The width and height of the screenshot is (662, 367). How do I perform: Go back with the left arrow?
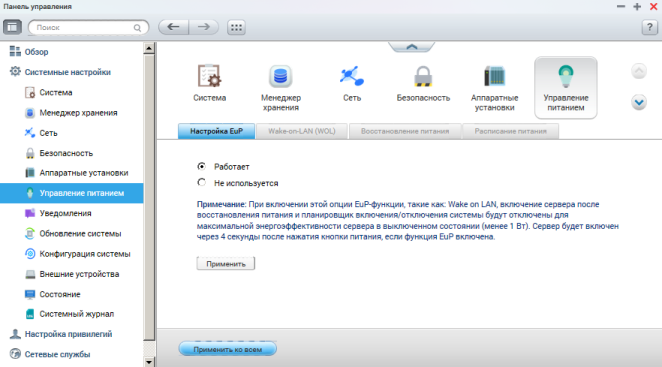tap(173, 27)
